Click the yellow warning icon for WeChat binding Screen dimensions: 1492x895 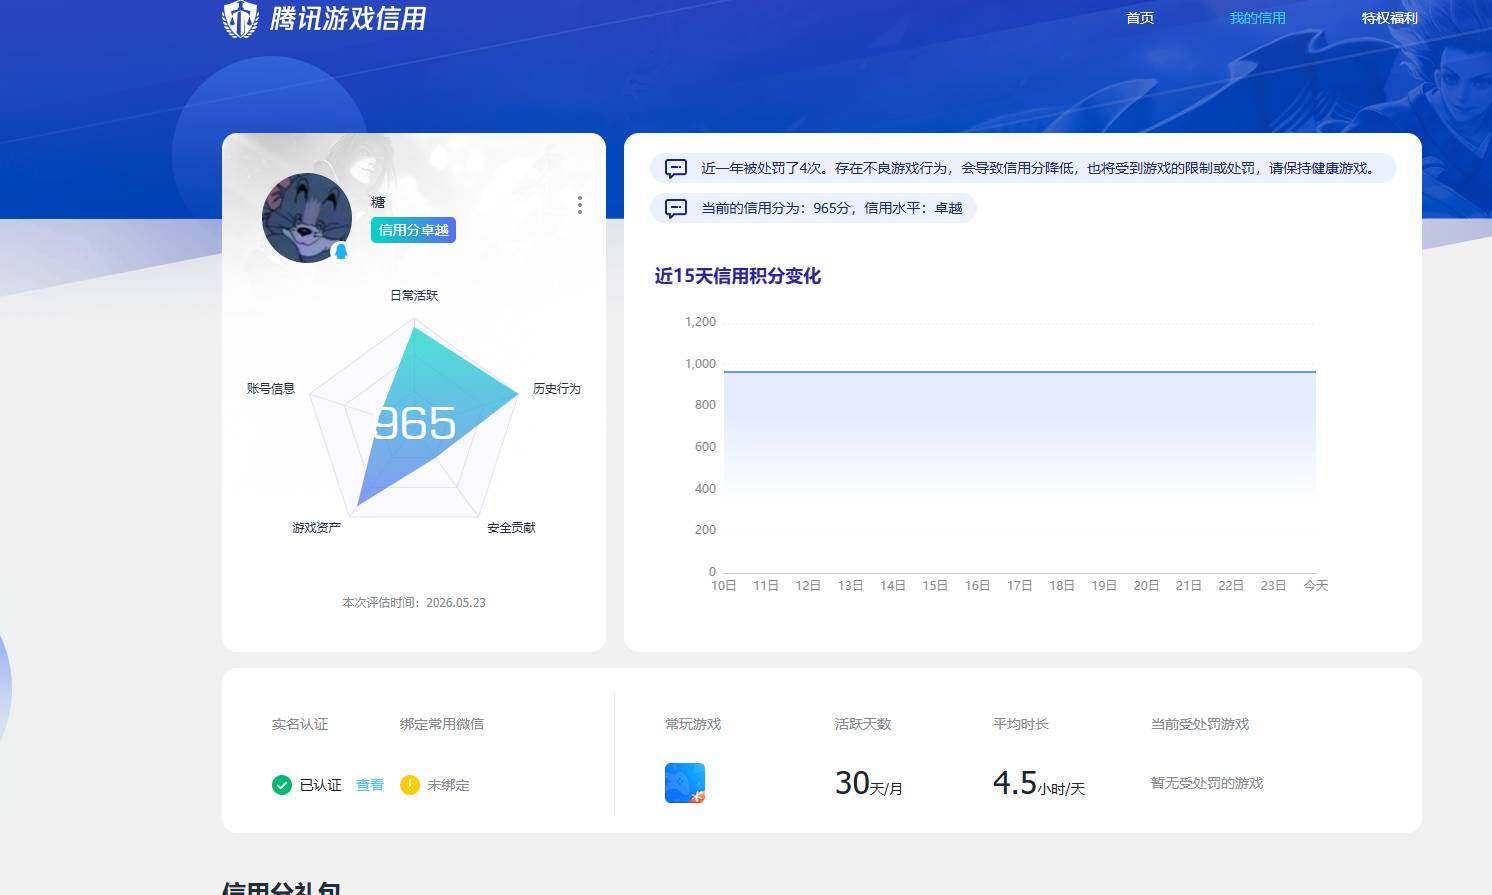pyautogui.click(x=410, y=785)
